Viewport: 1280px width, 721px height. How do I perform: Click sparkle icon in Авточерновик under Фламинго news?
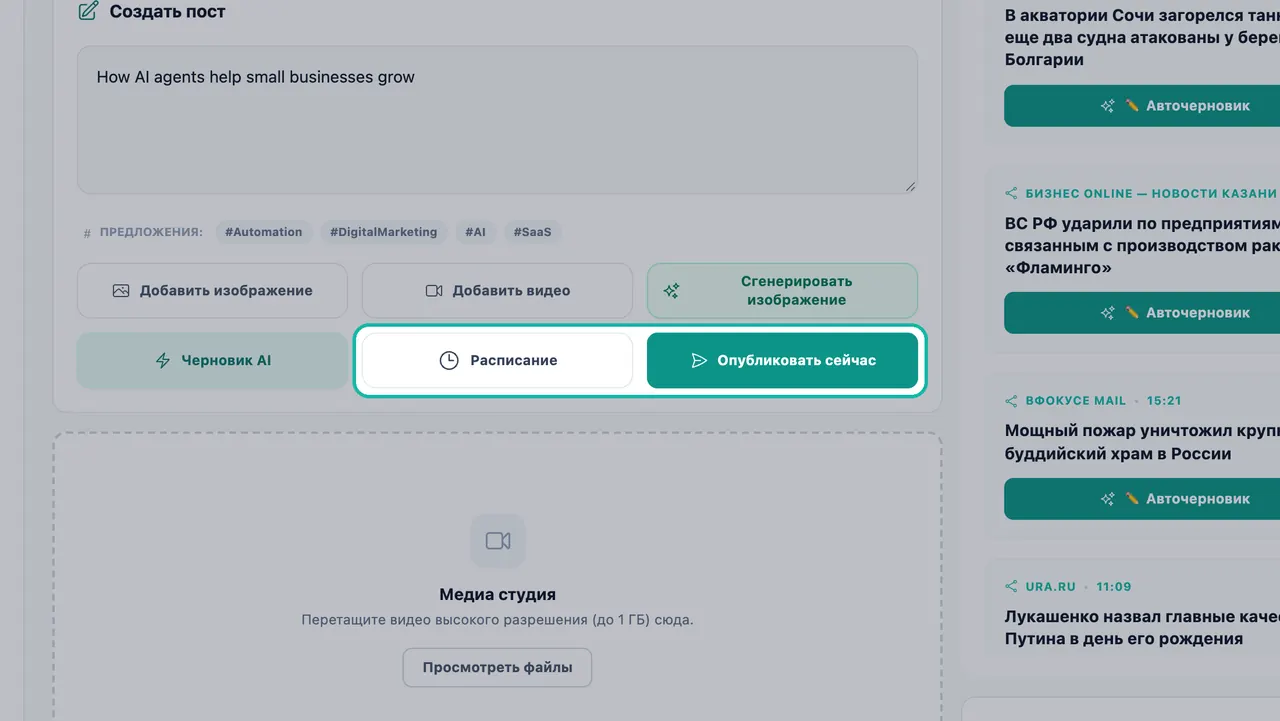(1107, 313)
